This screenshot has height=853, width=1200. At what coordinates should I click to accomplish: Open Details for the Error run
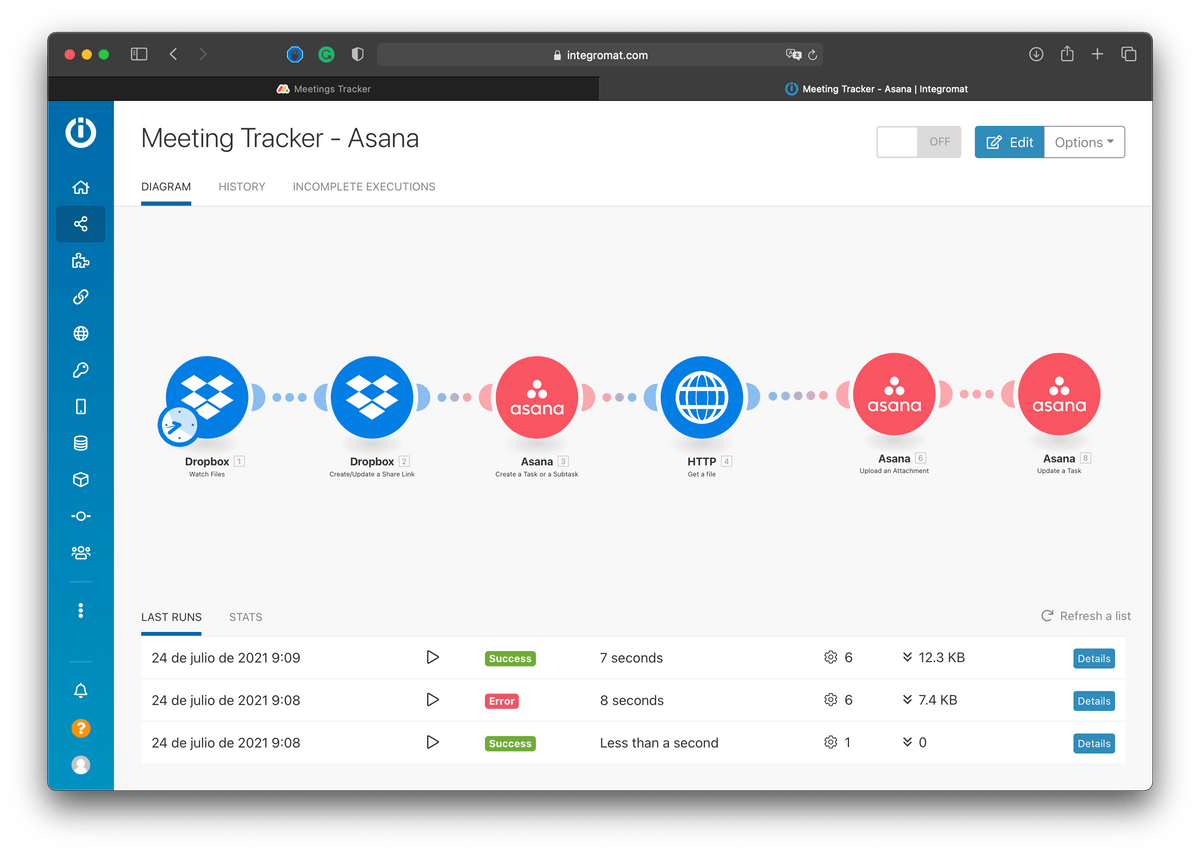(x=1094, y=701)
